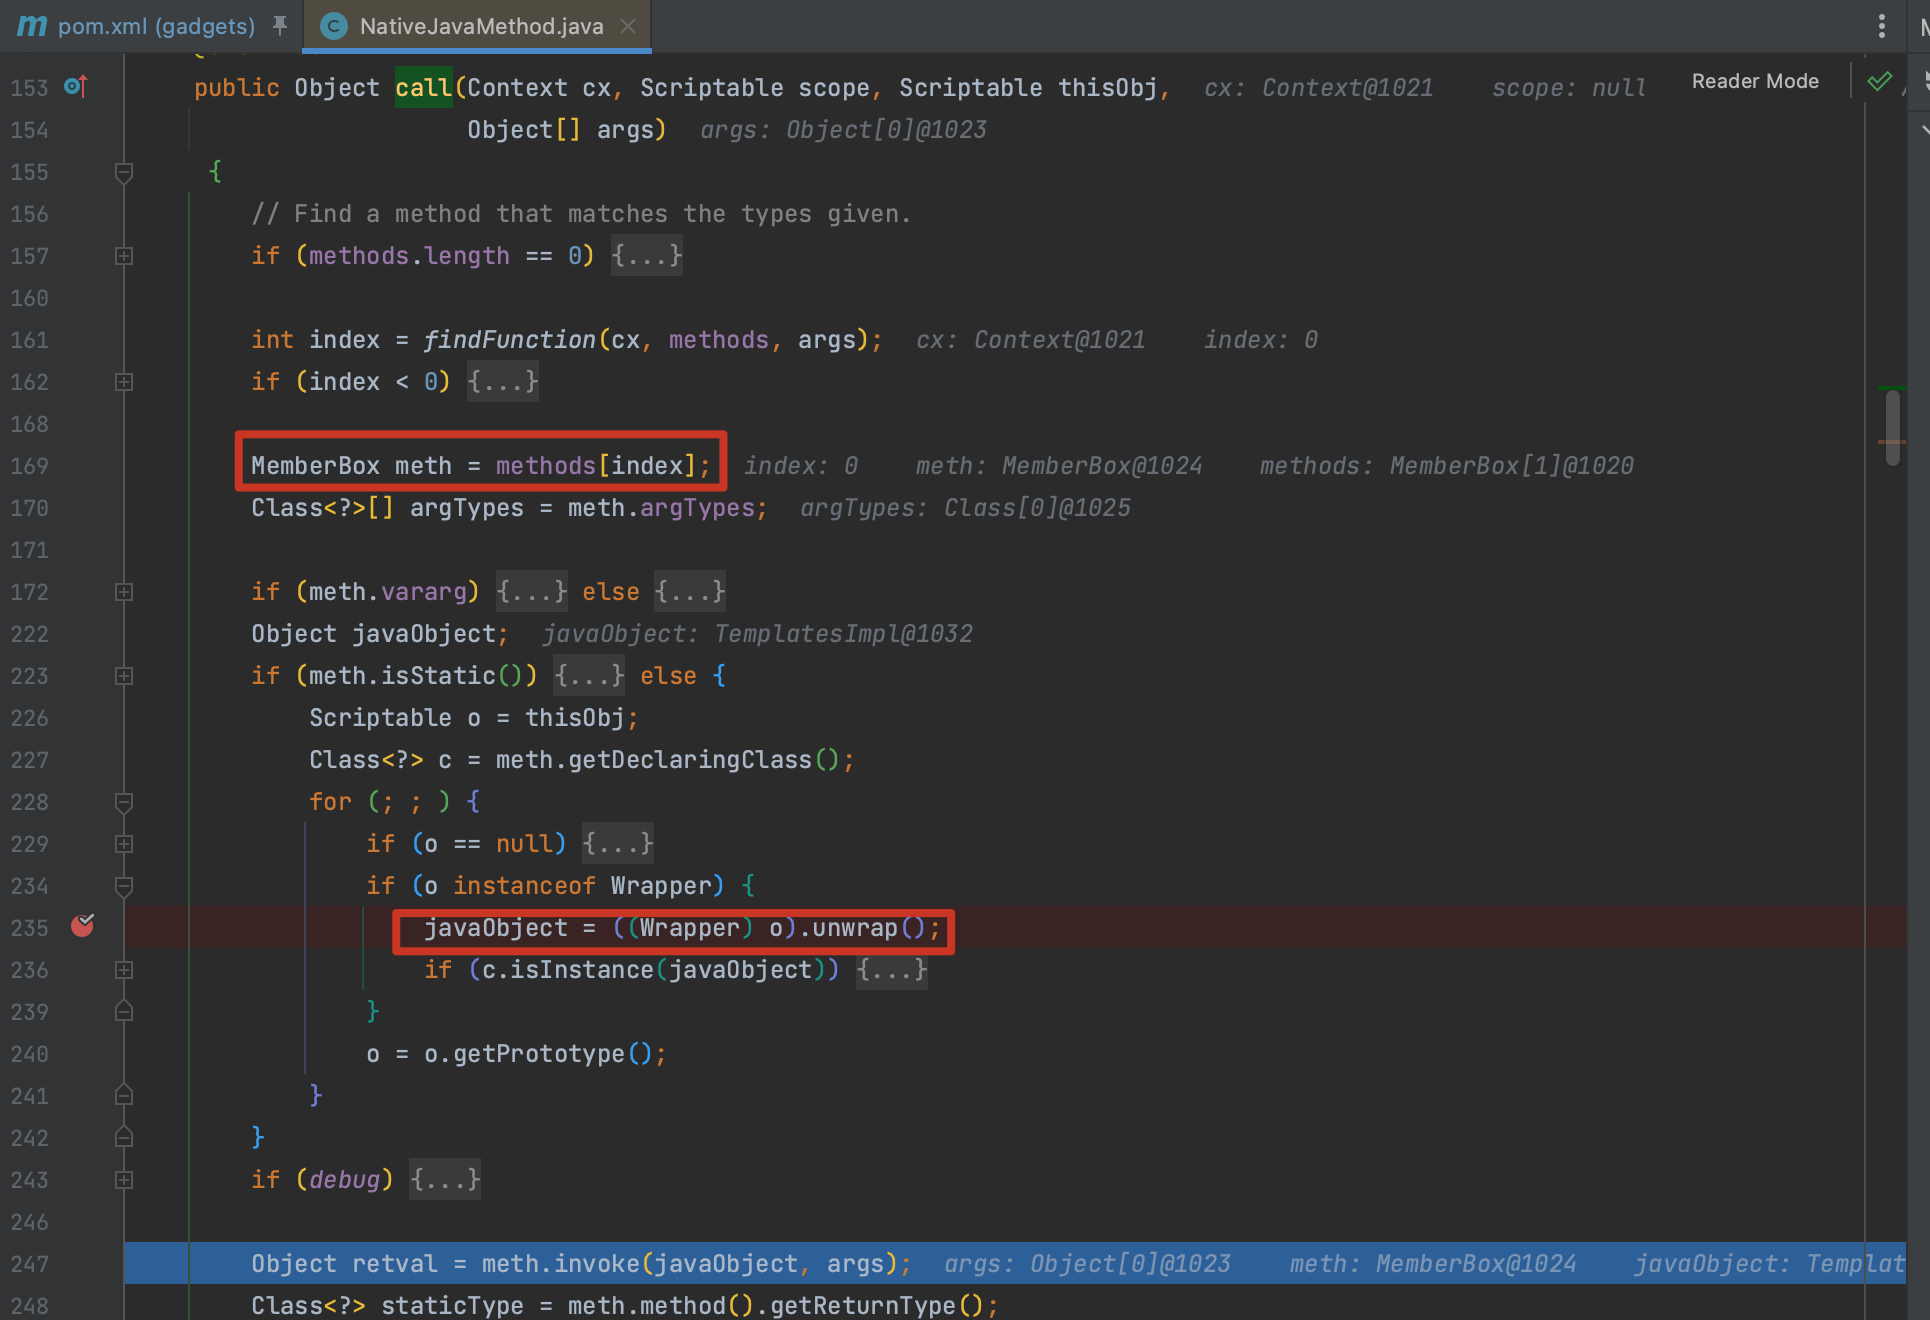The height and width of the screenshot is (1320, 1930).
Task: Click the Maven icon on pom.xml tab
Action: click(x=32, y=26)
